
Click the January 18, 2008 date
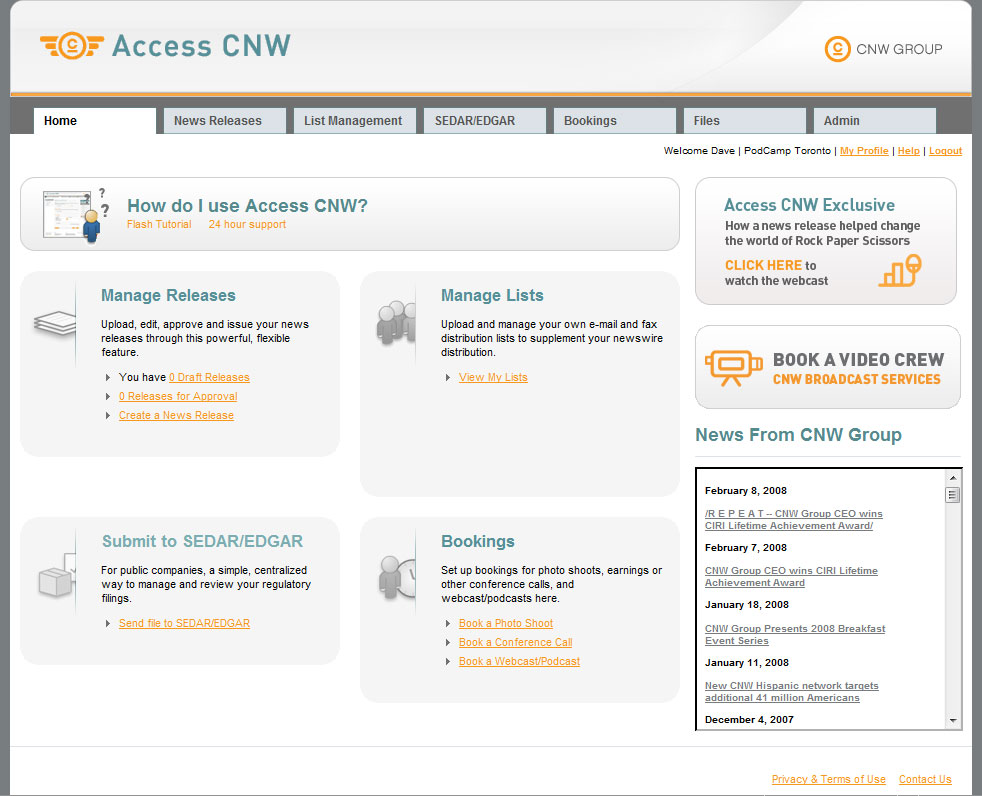[x=747, y=604]
